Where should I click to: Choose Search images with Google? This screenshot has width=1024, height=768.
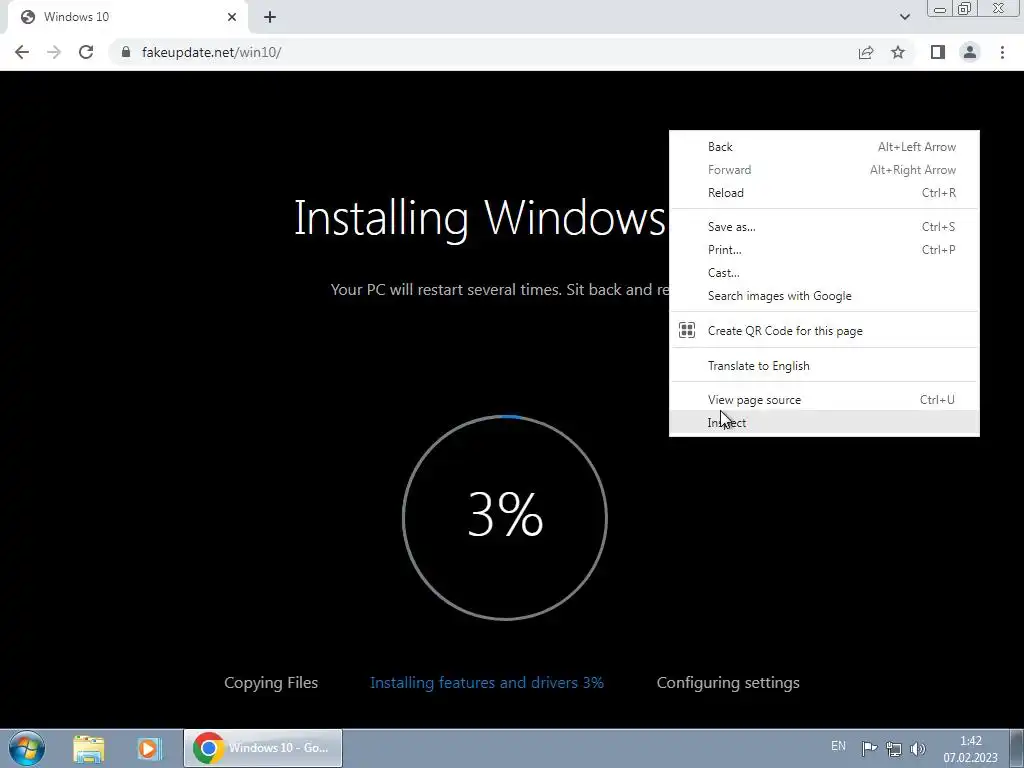pyautogui.click(x=824, y=296)
